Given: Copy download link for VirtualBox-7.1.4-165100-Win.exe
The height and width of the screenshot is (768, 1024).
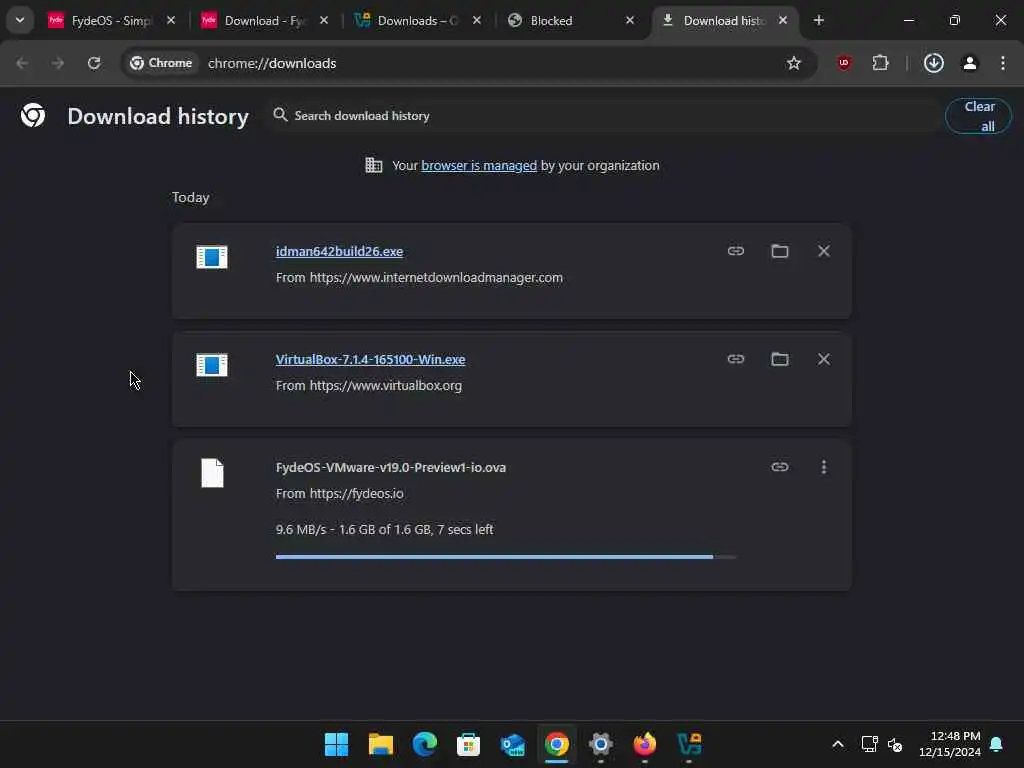Looking at the screenshot, I should pos(735,359).
